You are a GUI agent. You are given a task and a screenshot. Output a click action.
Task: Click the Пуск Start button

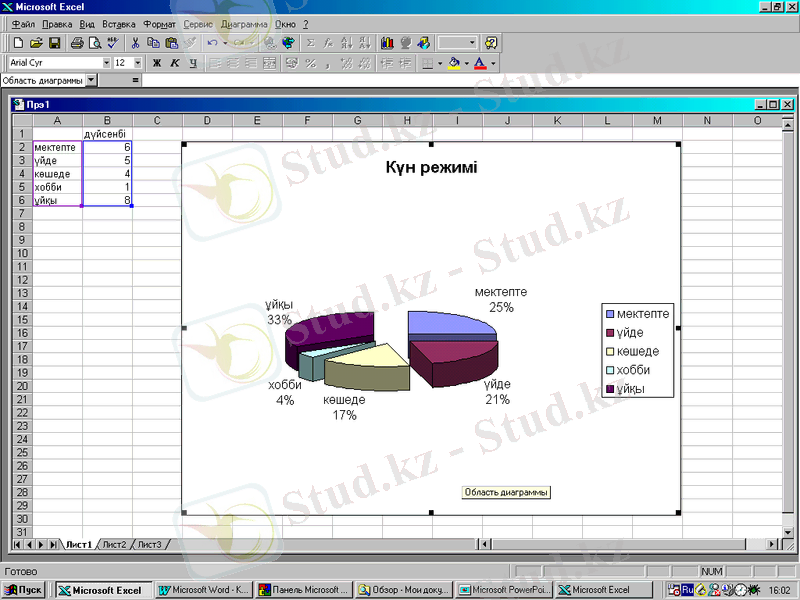pos(25,590)
